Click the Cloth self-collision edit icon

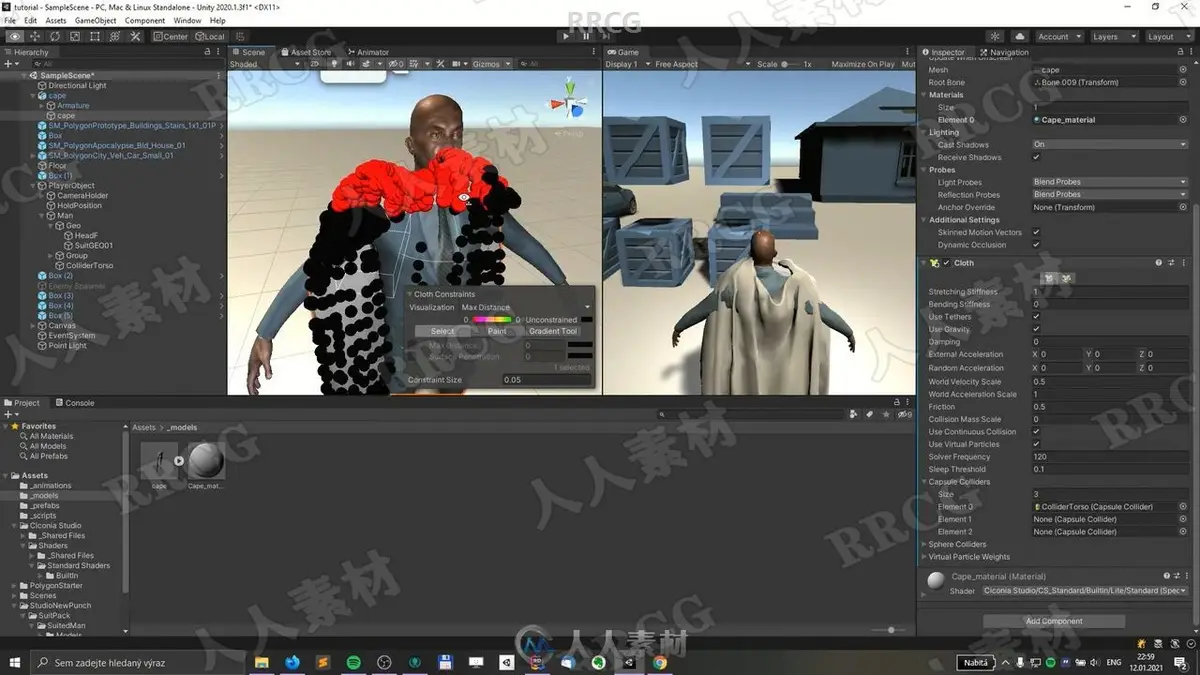[1065, 277]
